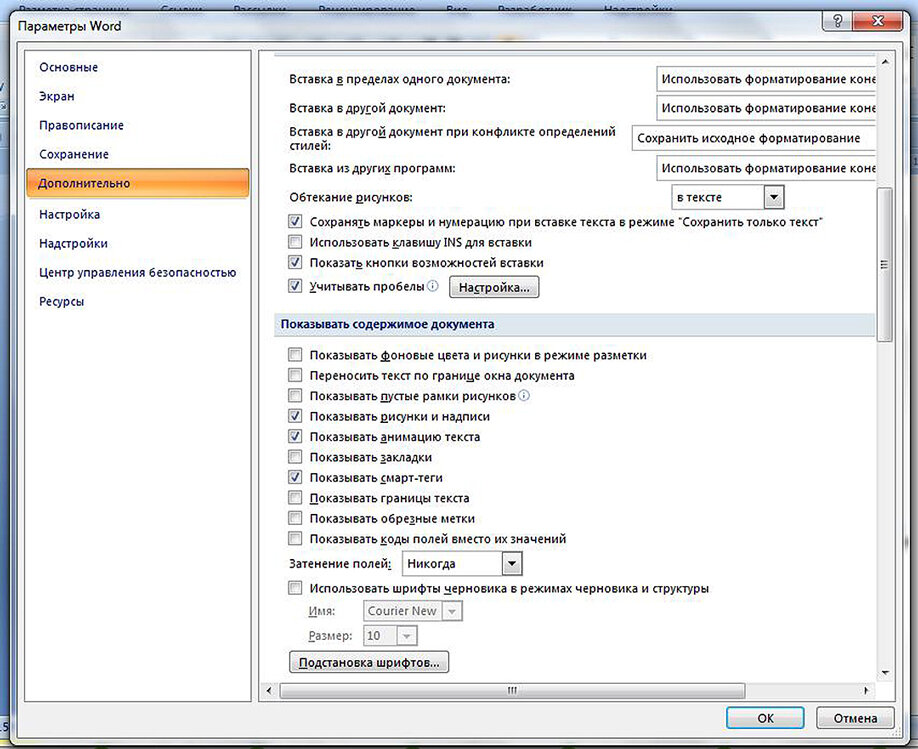Click the vertical scrollbar down arrow
The image size is (918, 749).
tap(885, 673)
